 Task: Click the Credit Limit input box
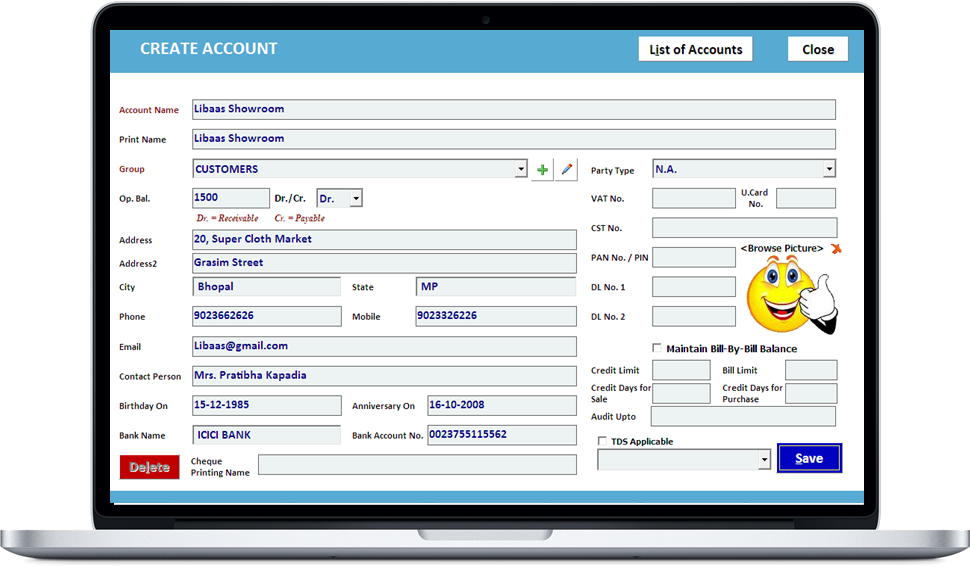681,371
